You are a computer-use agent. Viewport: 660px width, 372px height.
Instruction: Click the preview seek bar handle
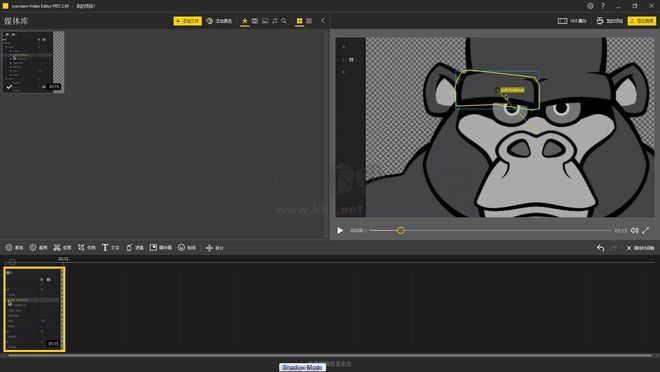[x=401, y=230]
